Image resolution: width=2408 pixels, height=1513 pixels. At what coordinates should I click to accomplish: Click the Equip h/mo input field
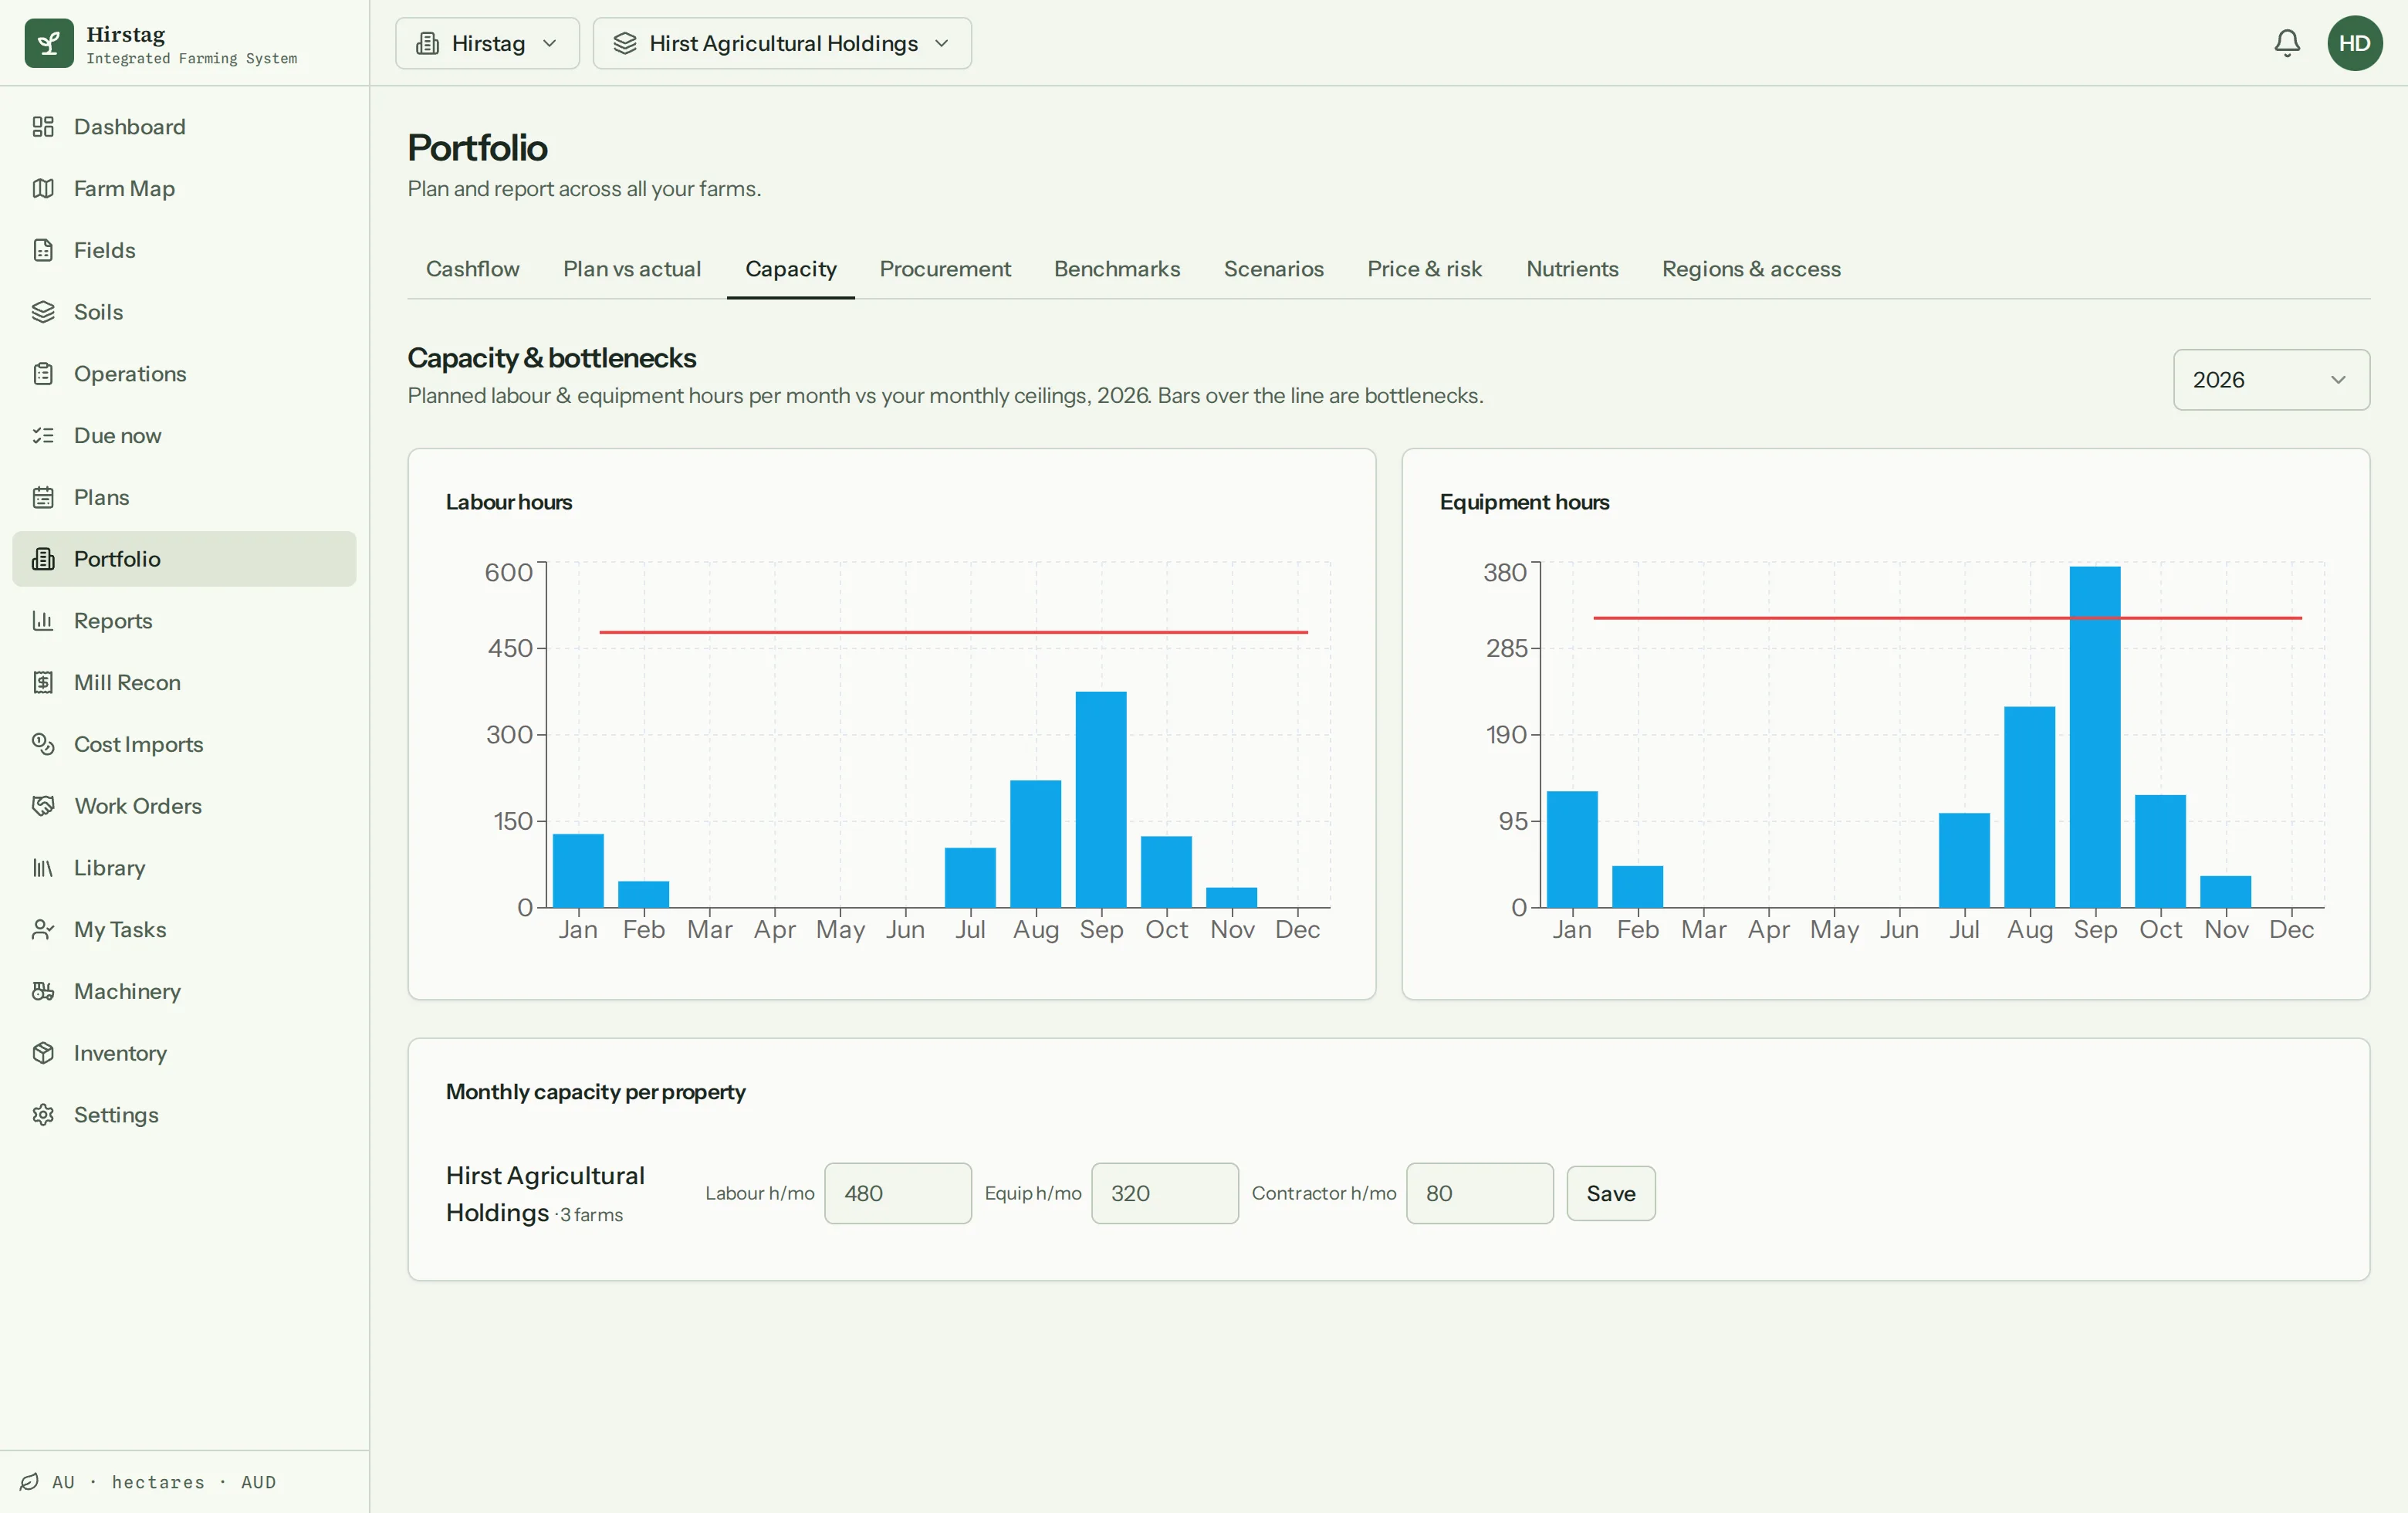(1165, 1193)
